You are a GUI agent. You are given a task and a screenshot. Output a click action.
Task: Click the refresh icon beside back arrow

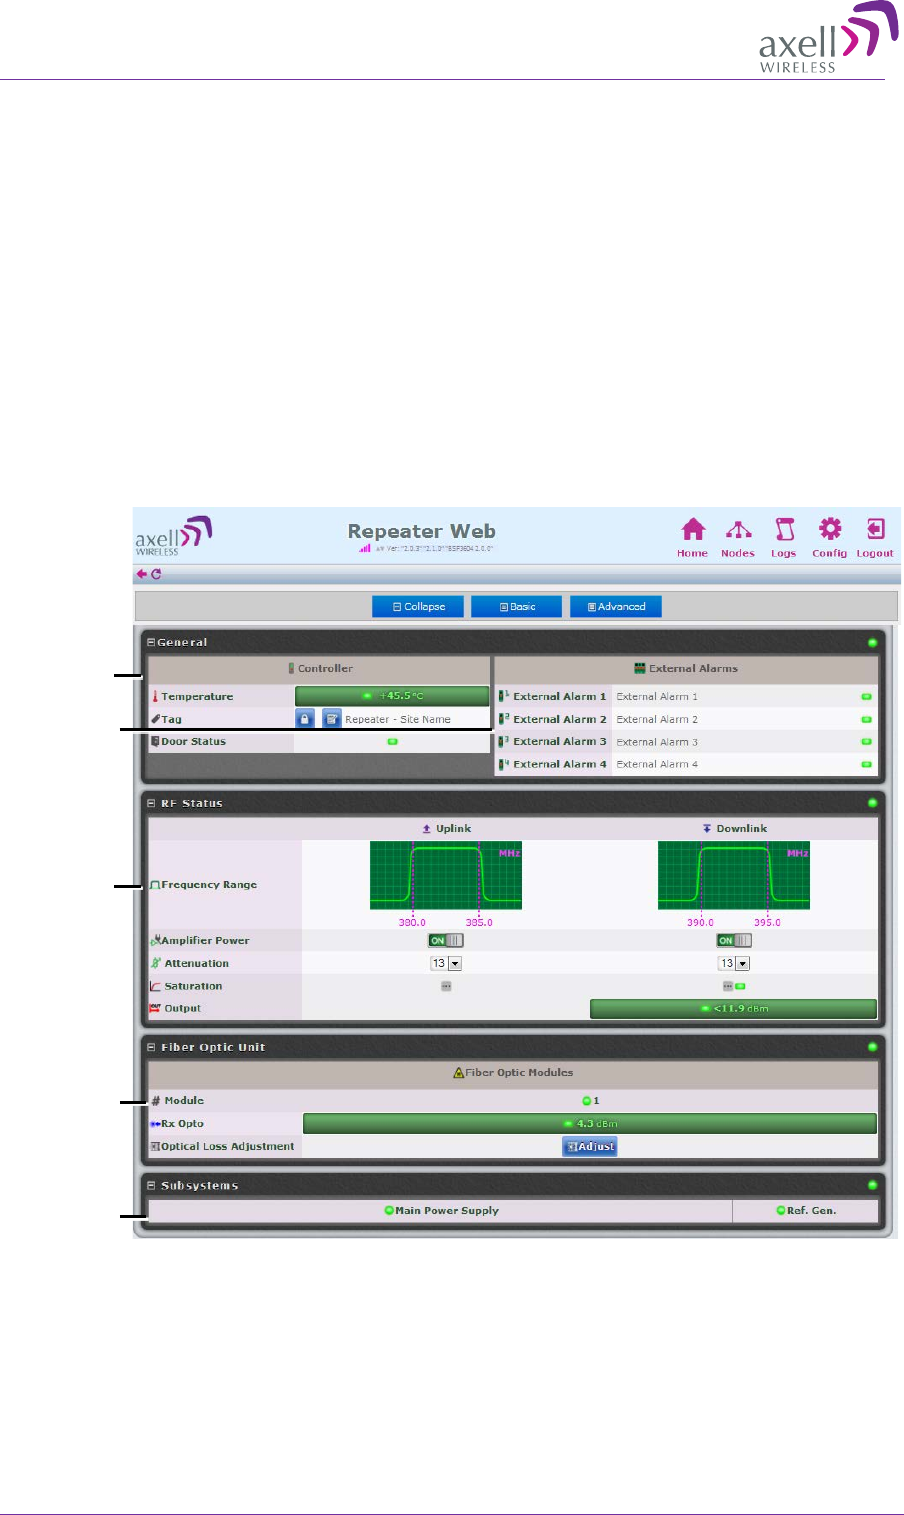pos(156,574)
